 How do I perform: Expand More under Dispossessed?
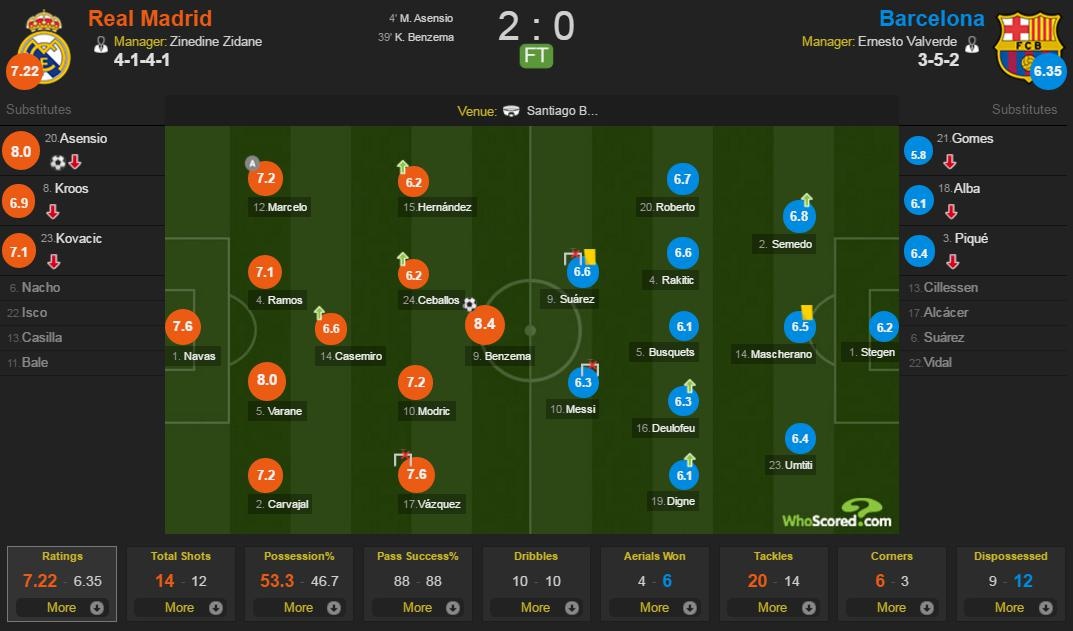pos(1010,607)
